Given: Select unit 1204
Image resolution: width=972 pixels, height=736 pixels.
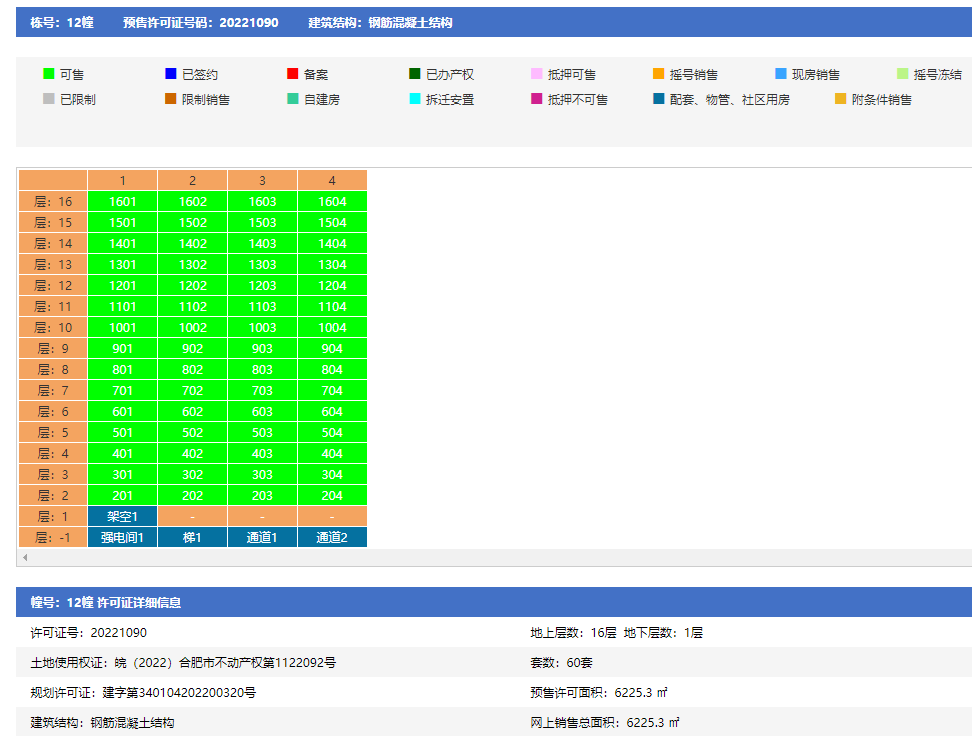Looking at the screenshot, I should [x=332, y=286].
